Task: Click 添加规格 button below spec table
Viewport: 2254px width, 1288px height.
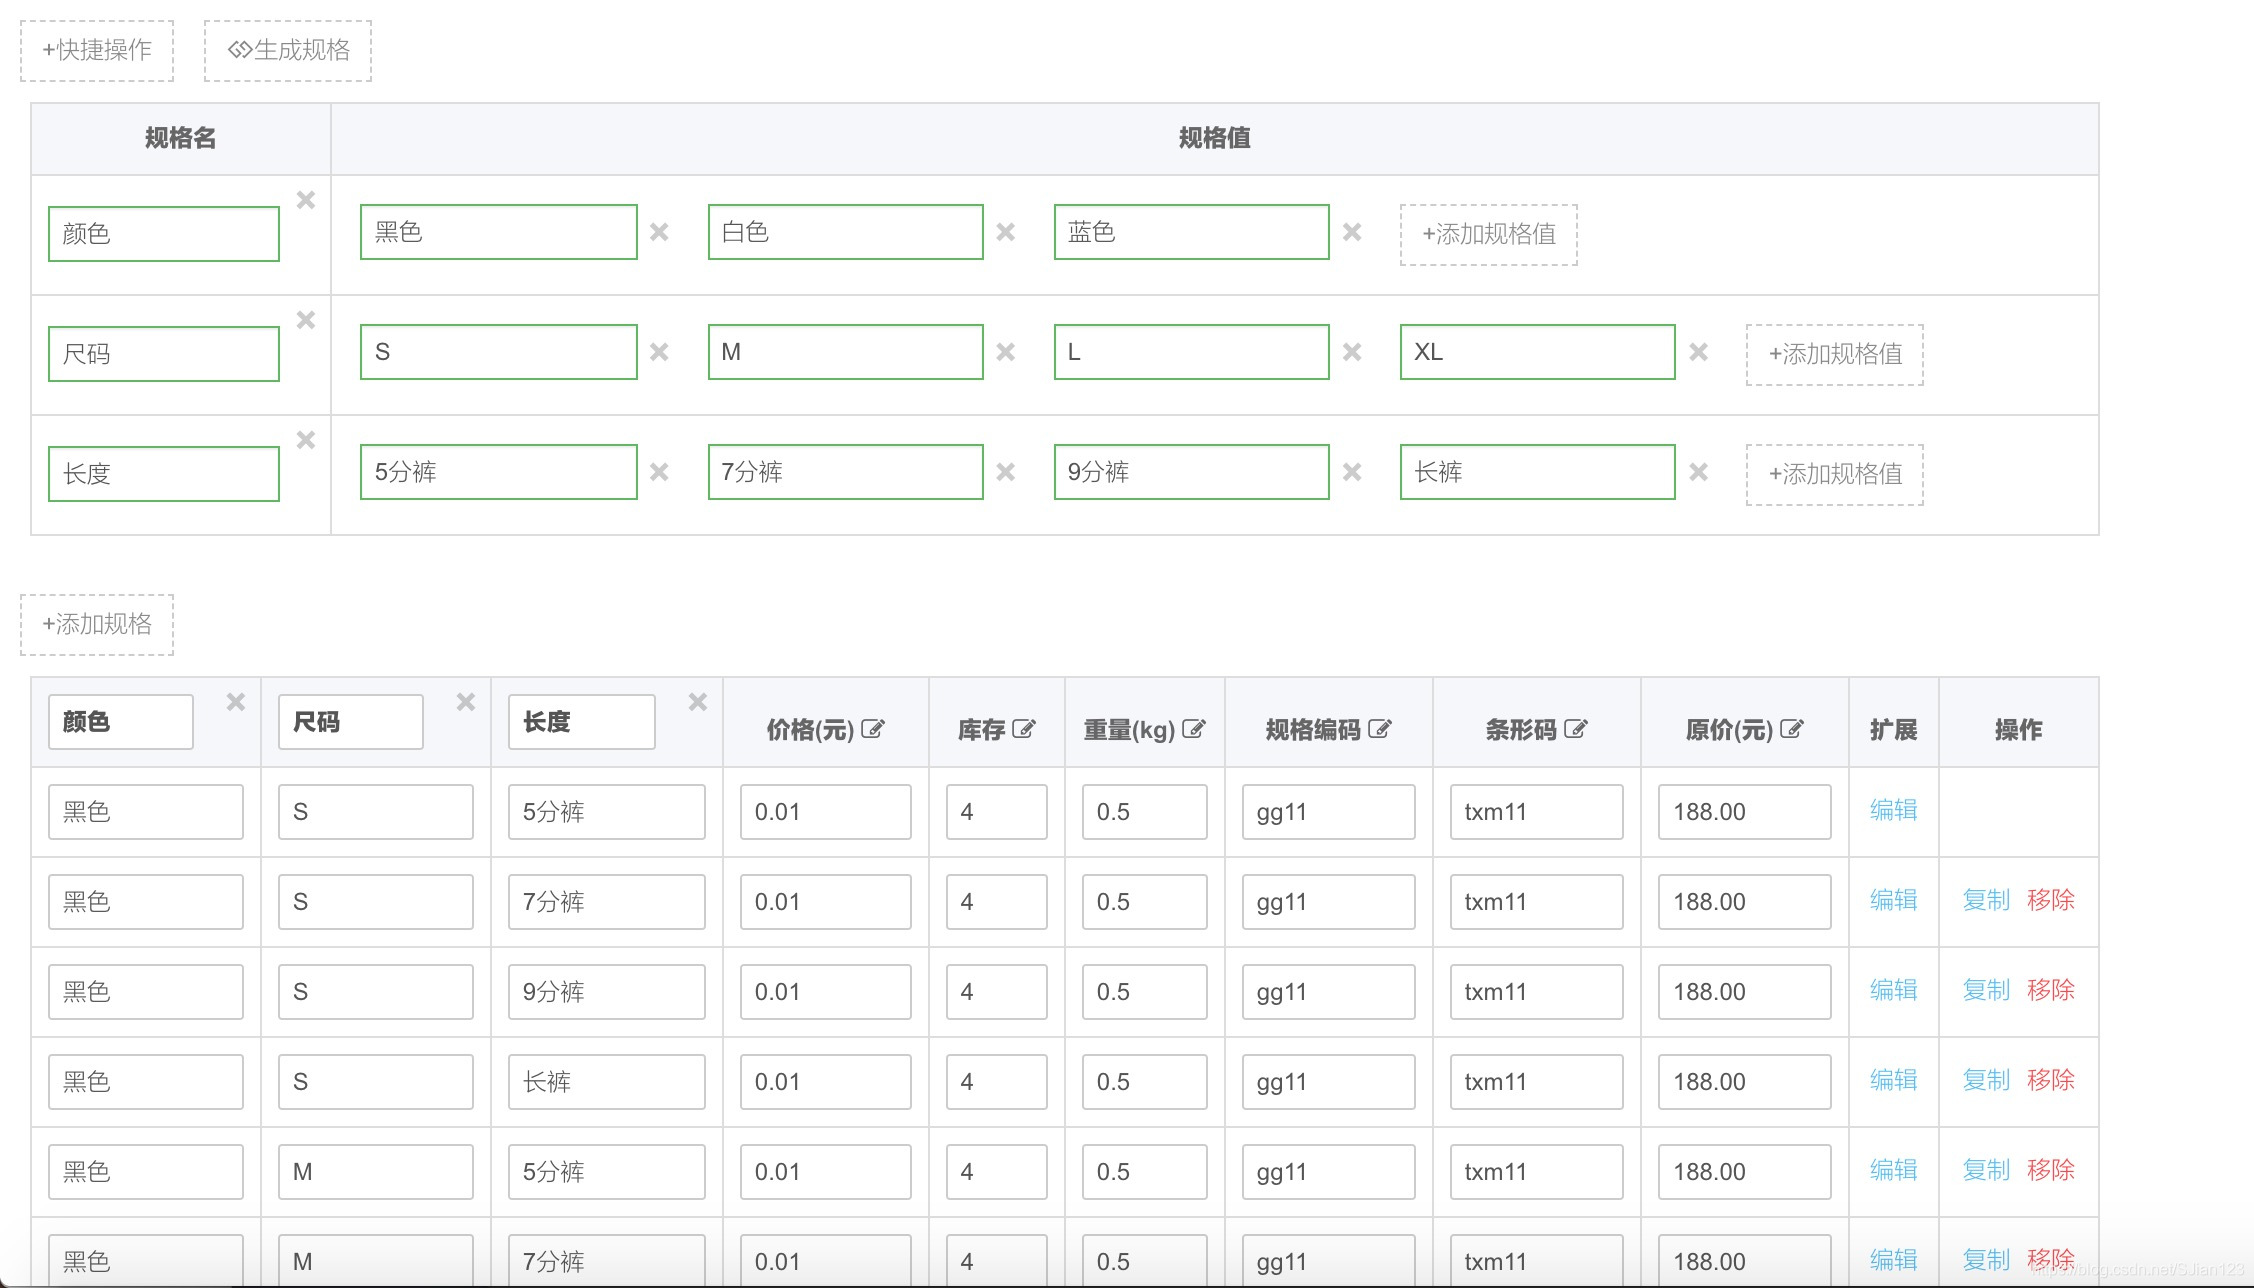Action: (x=97, y=624)
